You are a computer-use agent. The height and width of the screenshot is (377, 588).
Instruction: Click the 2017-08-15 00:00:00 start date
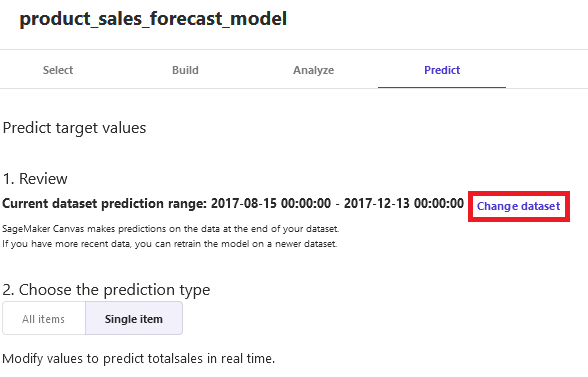(x=271, y=203)
